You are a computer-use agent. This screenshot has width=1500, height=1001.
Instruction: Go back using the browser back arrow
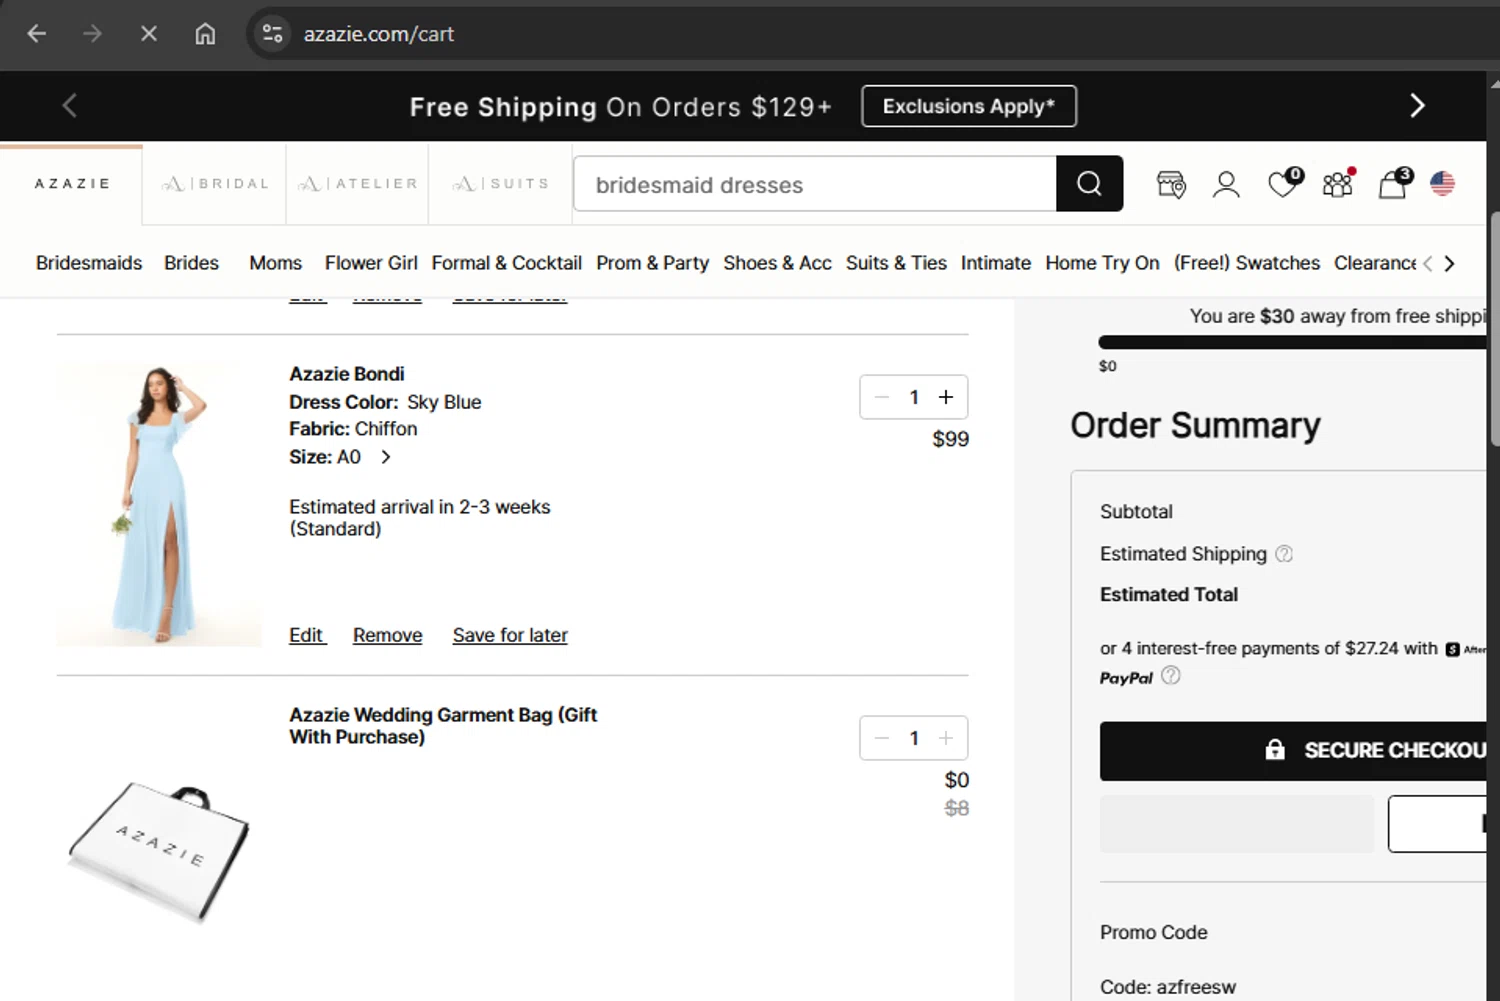click(37, 34)
